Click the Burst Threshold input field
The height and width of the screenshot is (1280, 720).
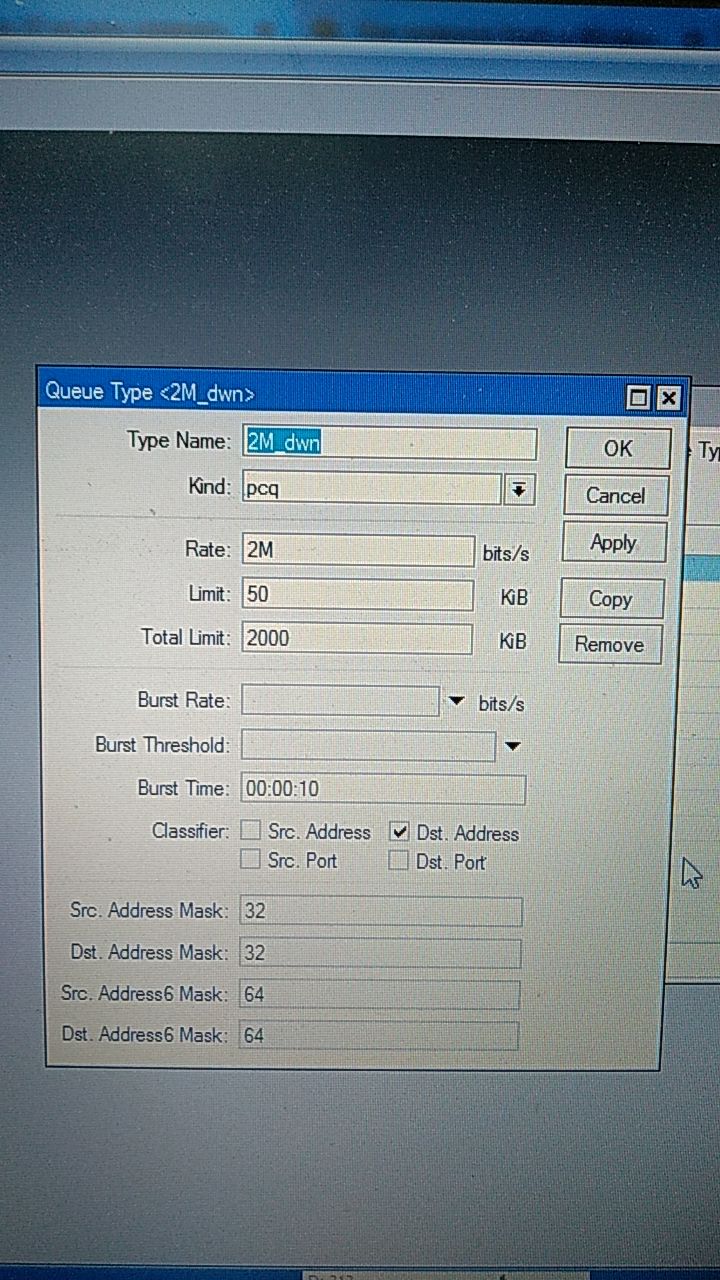click(x=368, y=745)
